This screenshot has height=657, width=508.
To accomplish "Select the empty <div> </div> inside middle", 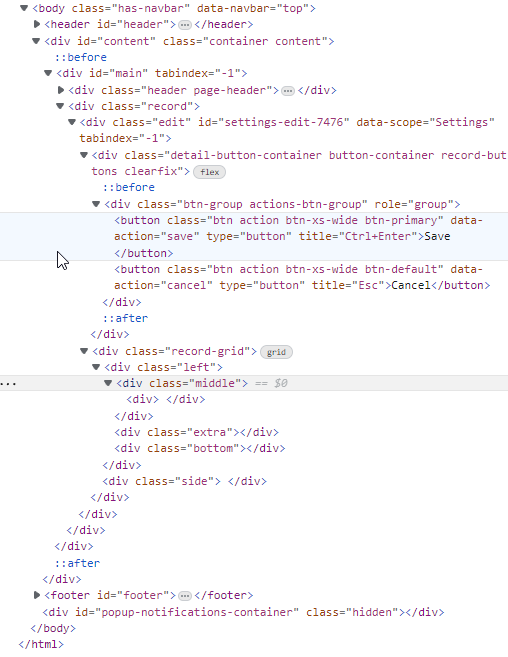I will 166,399.
